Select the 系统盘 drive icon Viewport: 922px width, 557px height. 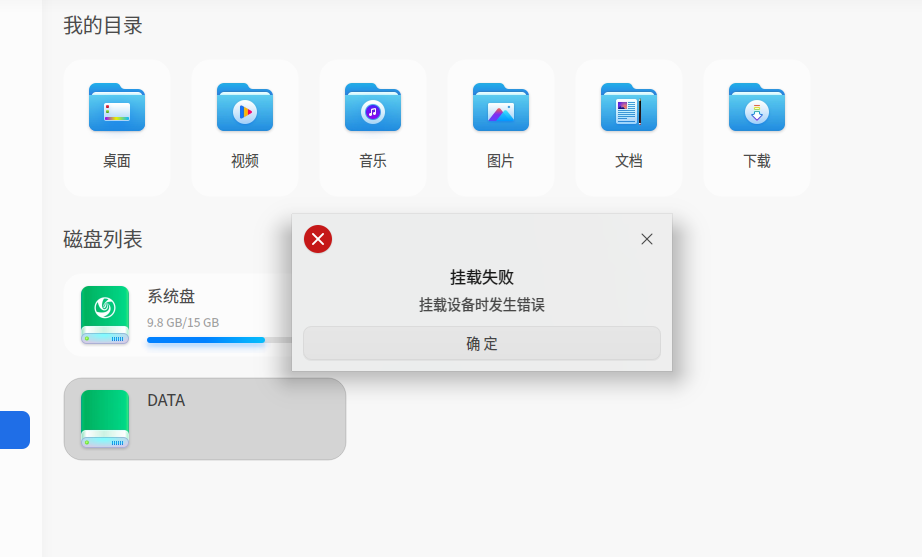105,315
